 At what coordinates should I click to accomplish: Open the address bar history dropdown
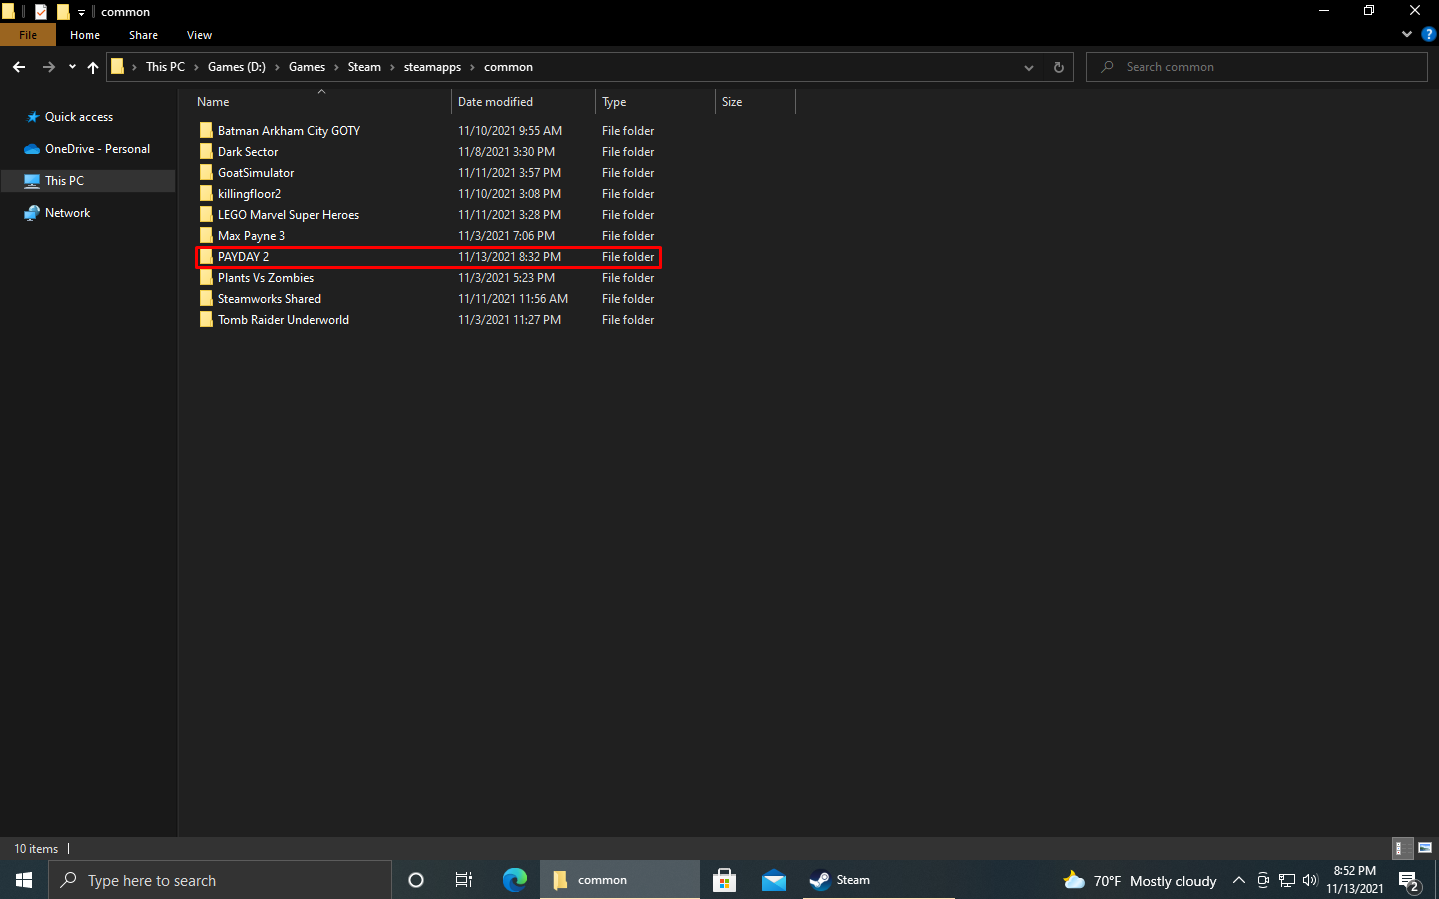(x=1029, y=67)
